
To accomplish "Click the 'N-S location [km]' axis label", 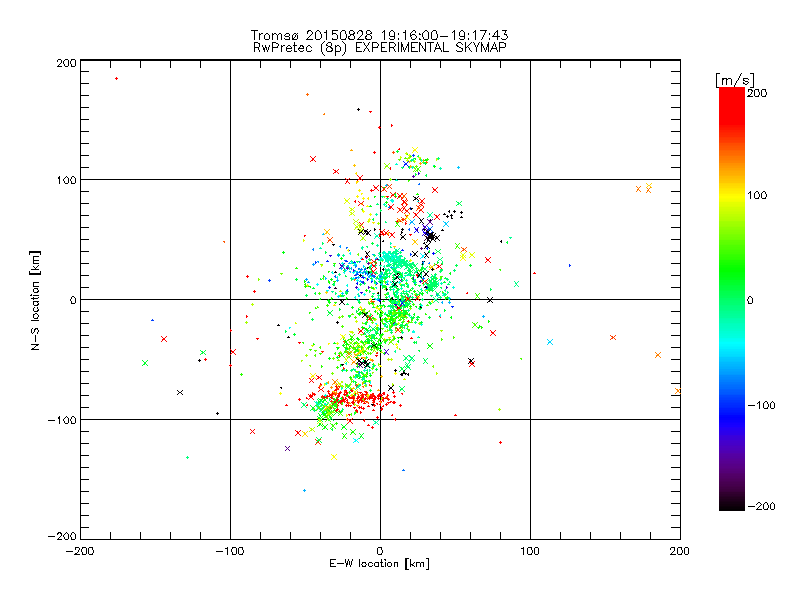I will (x=35, y=300).
